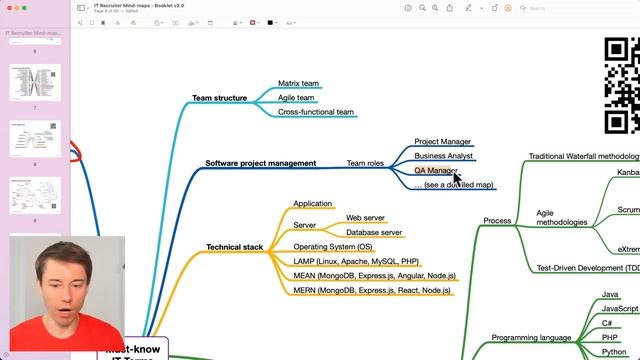Click the 'Business Analyst' node

[x=443, y=156]
